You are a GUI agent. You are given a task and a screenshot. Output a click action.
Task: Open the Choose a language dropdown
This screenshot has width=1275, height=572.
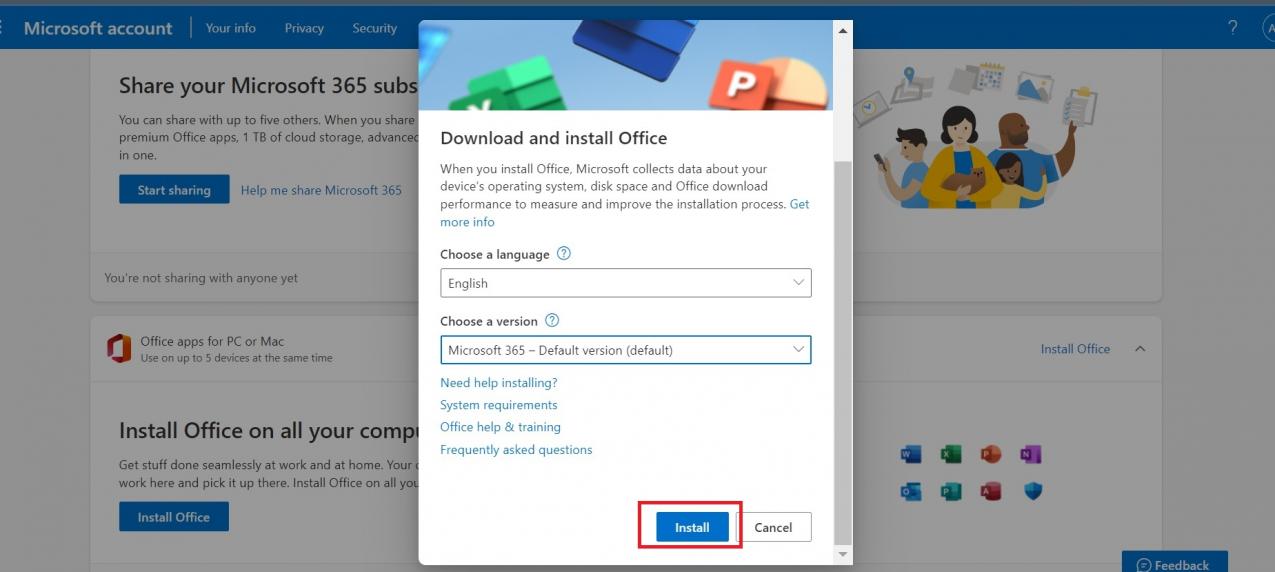[625, 283]
